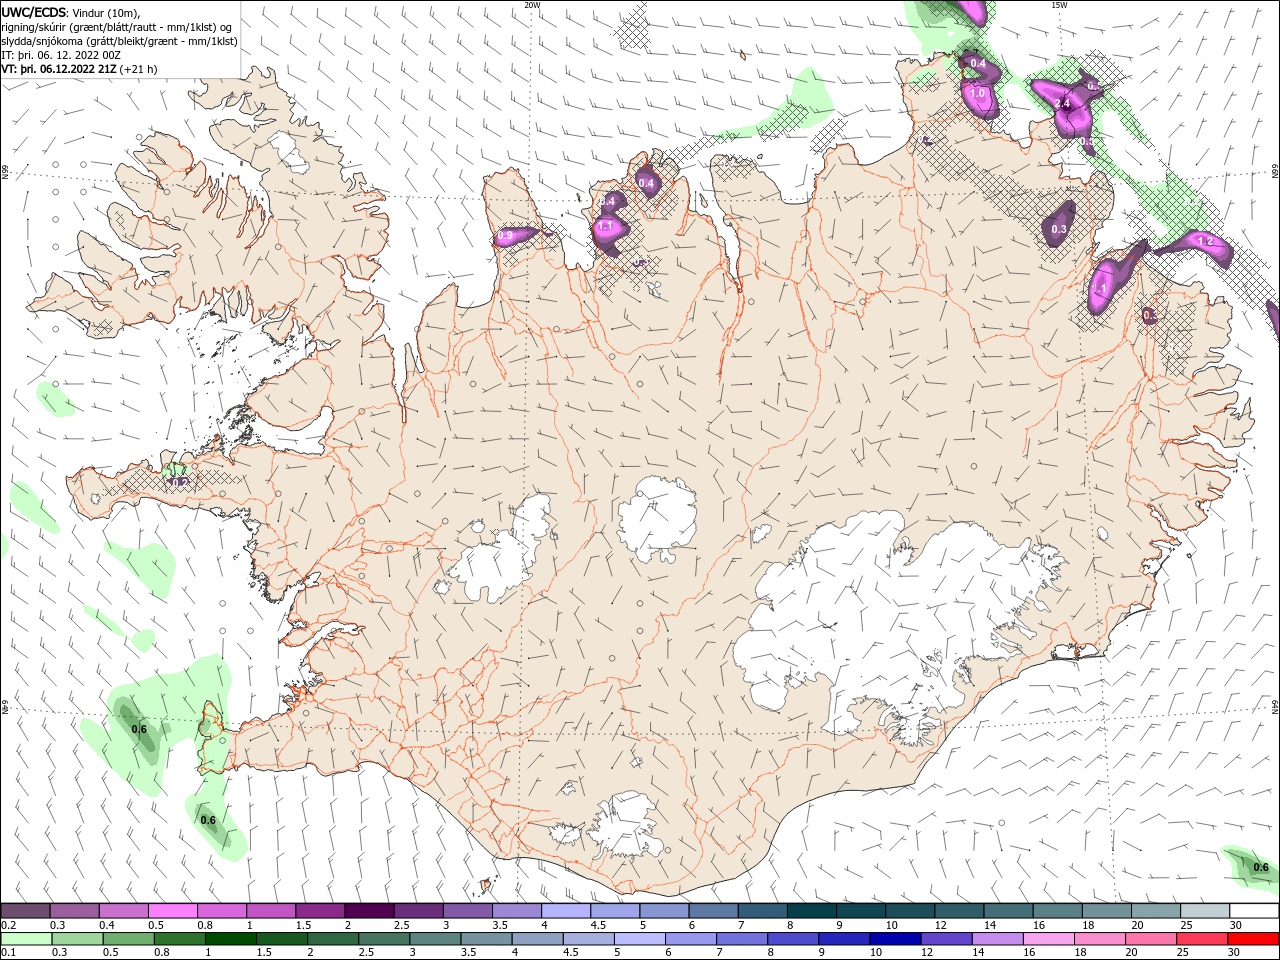Click the 20W longitude label
Screen dimensions: 1280x960
click(x=532, y=4)
